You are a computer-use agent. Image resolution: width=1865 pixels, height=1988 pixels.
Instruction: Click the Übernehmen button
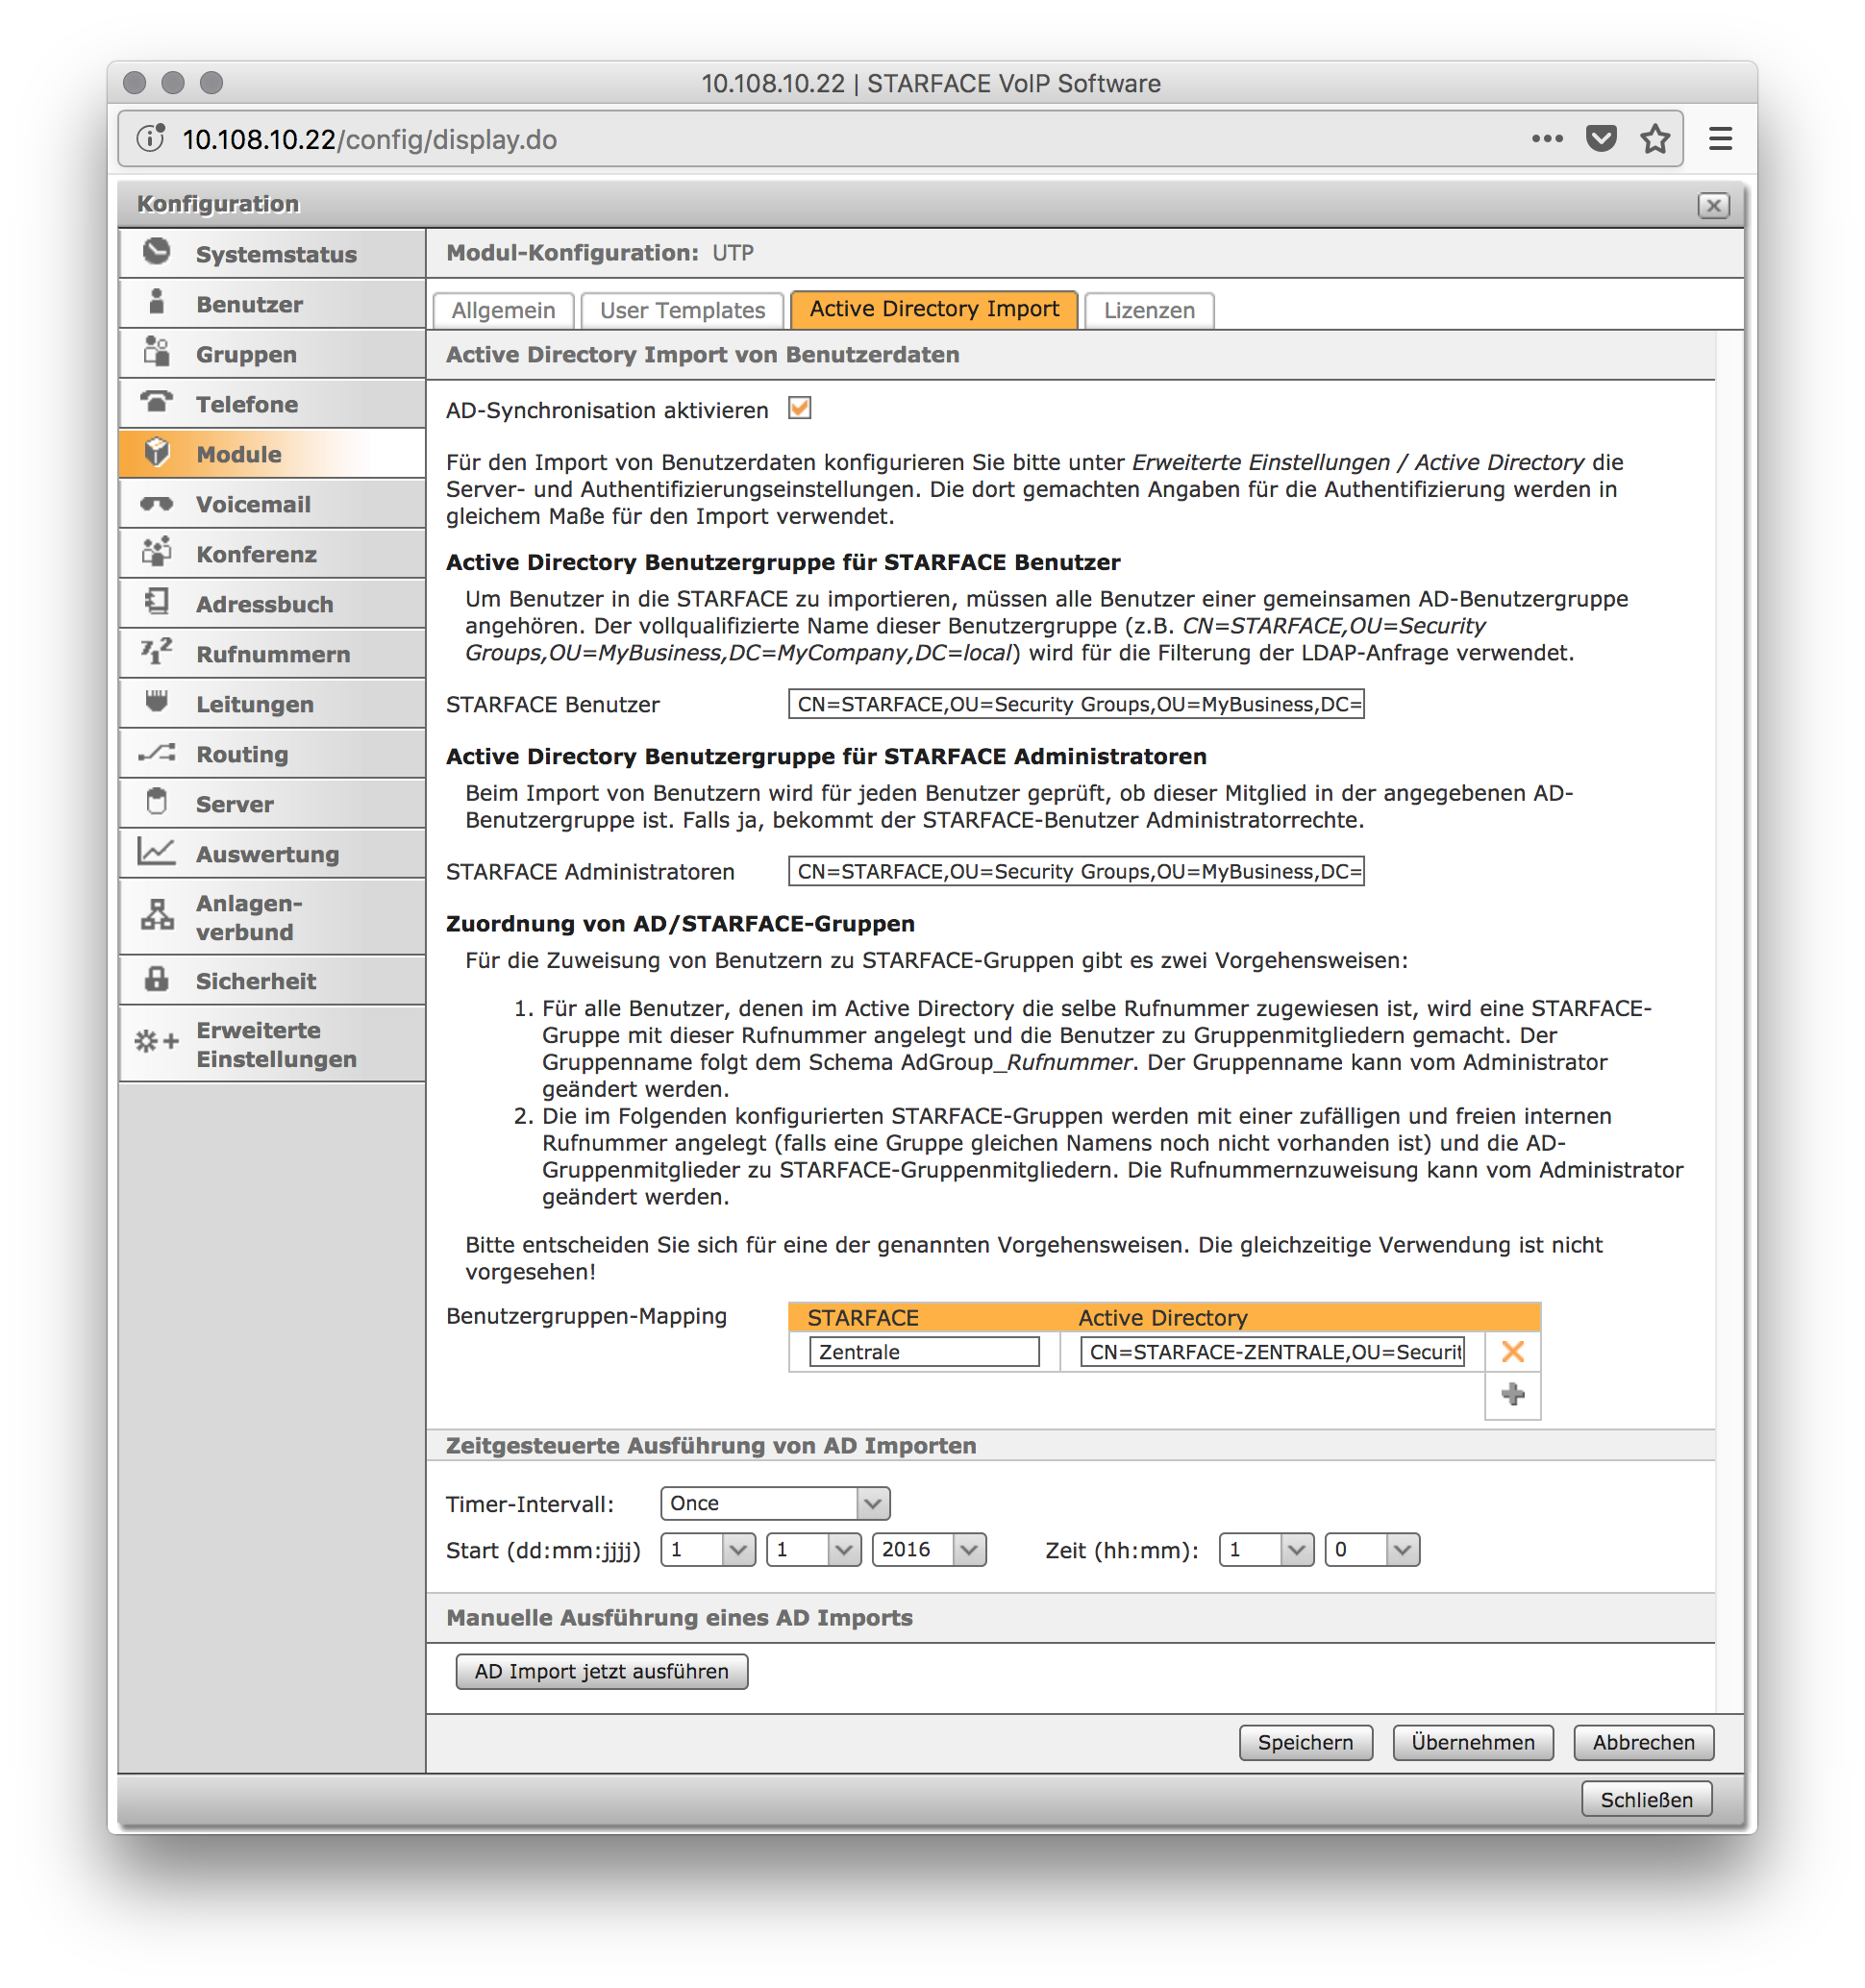click(x=1473, y=1742)
